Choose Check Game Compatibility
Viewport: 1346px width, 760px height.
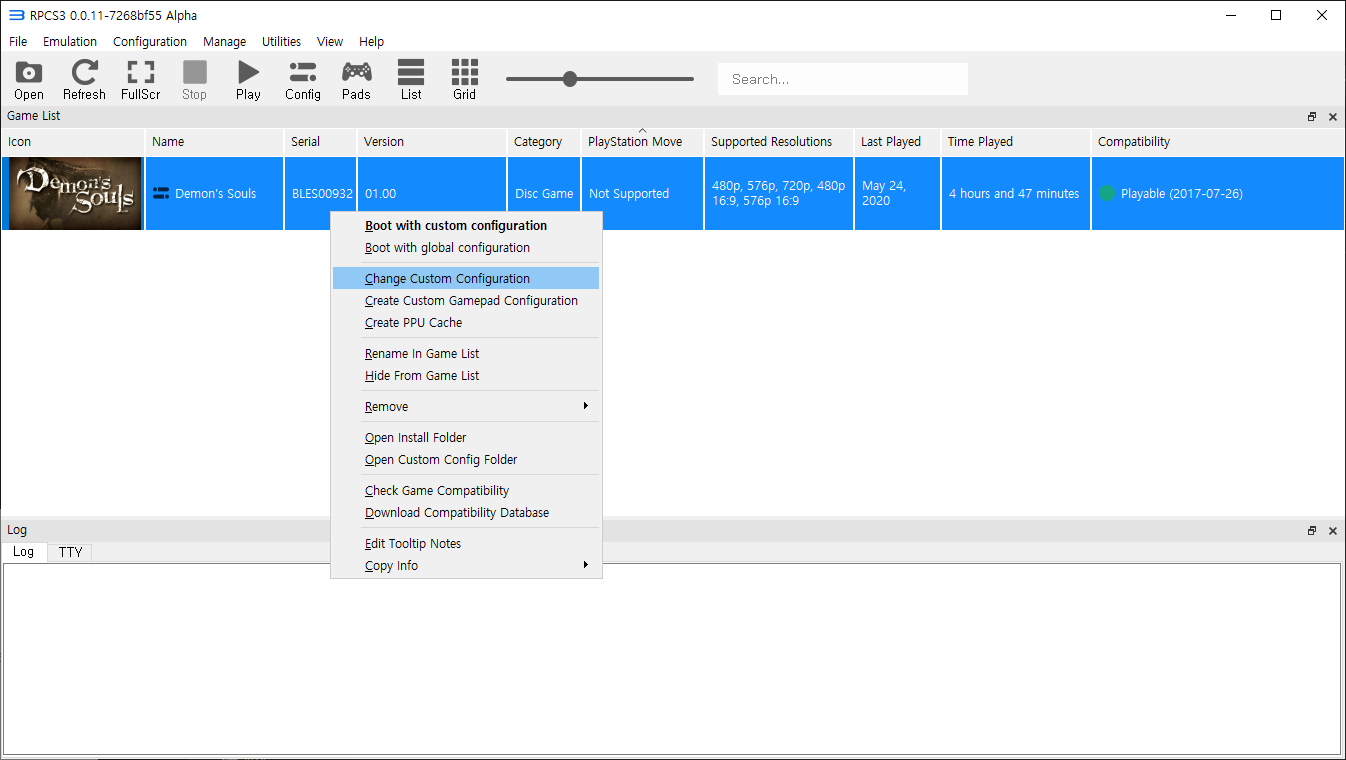[466, 491]
